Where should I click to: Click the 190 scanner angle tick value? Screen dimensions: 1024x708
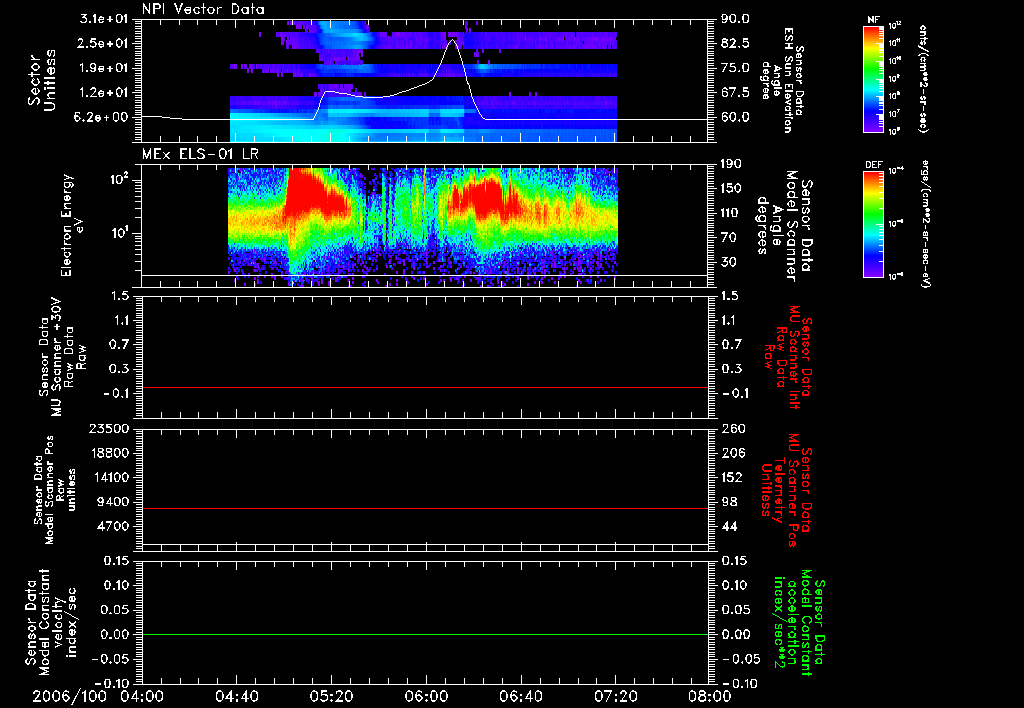(731, 164)
